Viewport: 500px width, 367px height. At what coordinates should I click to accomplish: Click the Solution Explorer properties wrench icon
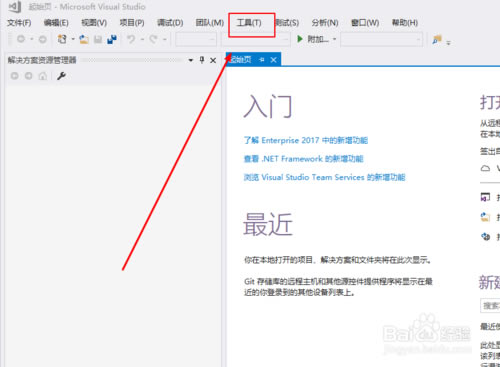point(61,76)
